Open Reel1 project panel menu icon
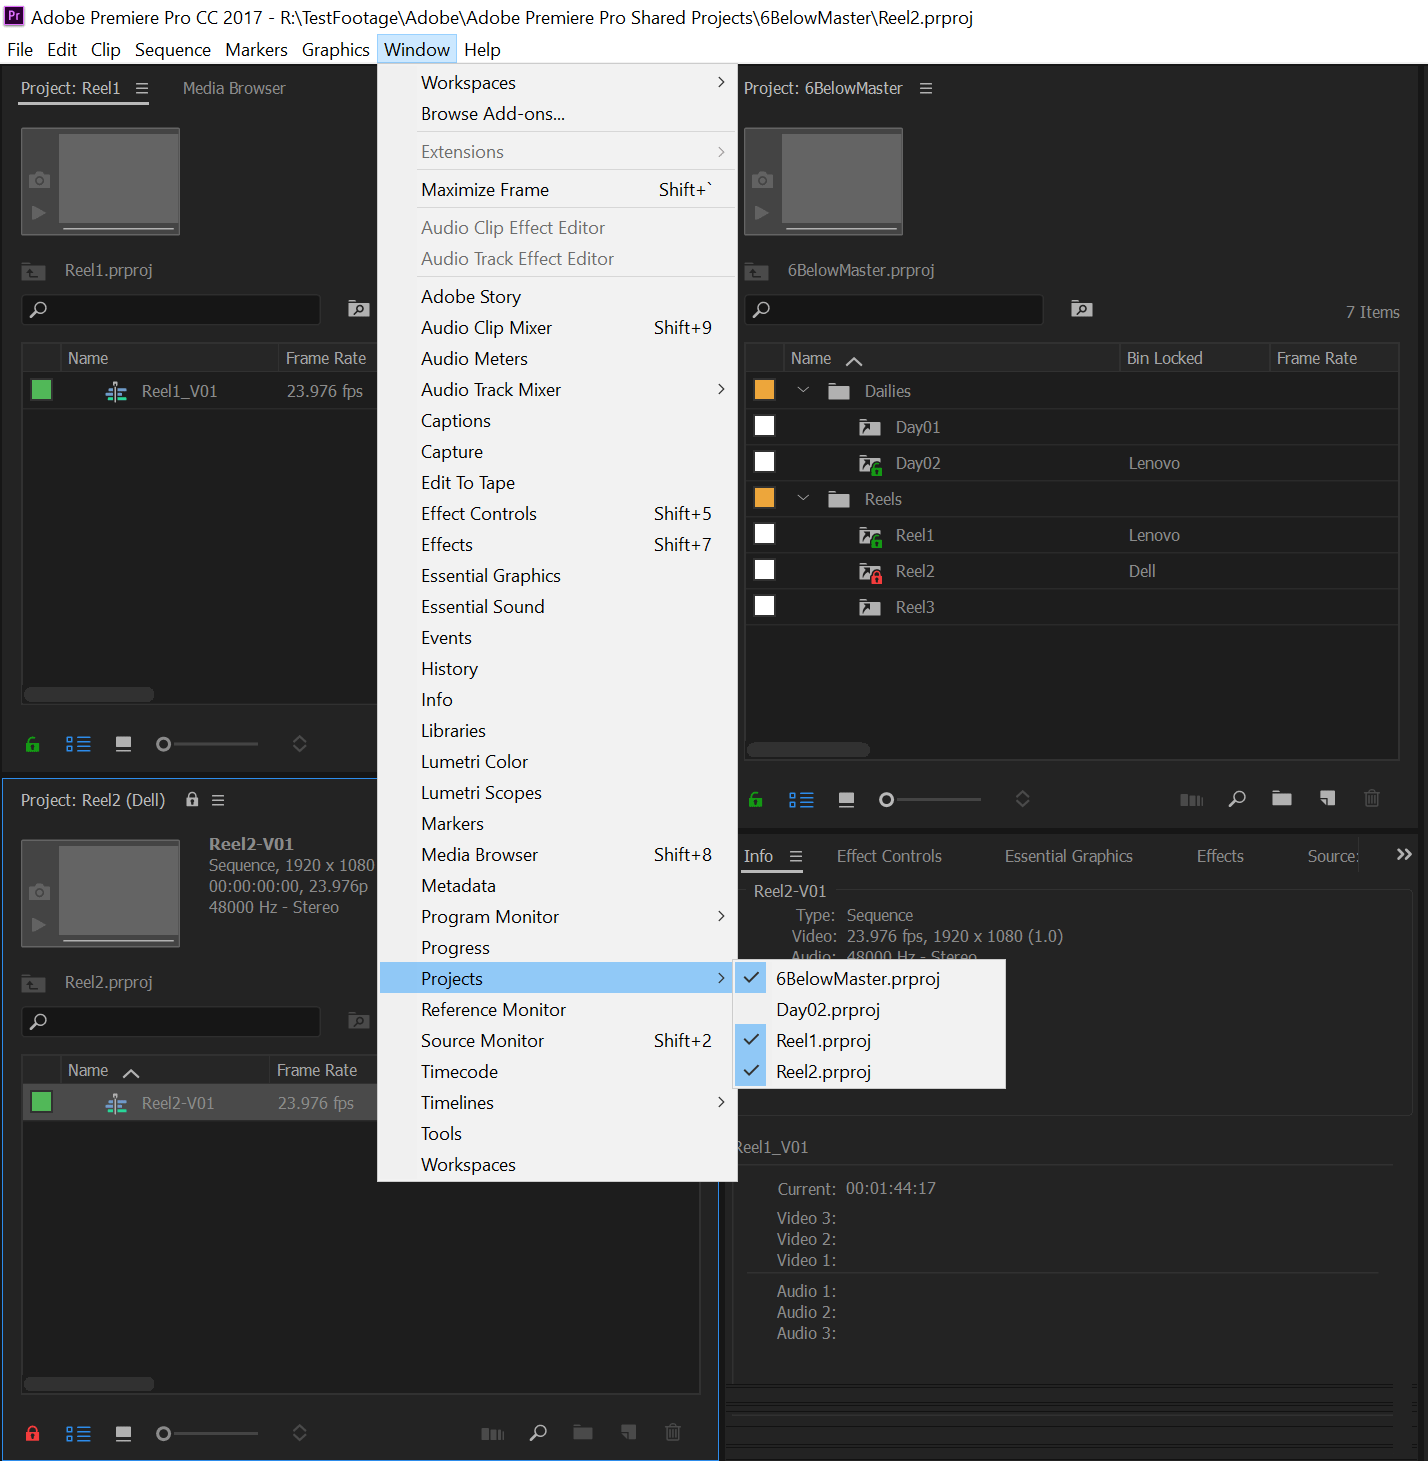Image resolution: width=1428 pixels, height=1461 pixels. pyautogui.click(x=142, y=88)
